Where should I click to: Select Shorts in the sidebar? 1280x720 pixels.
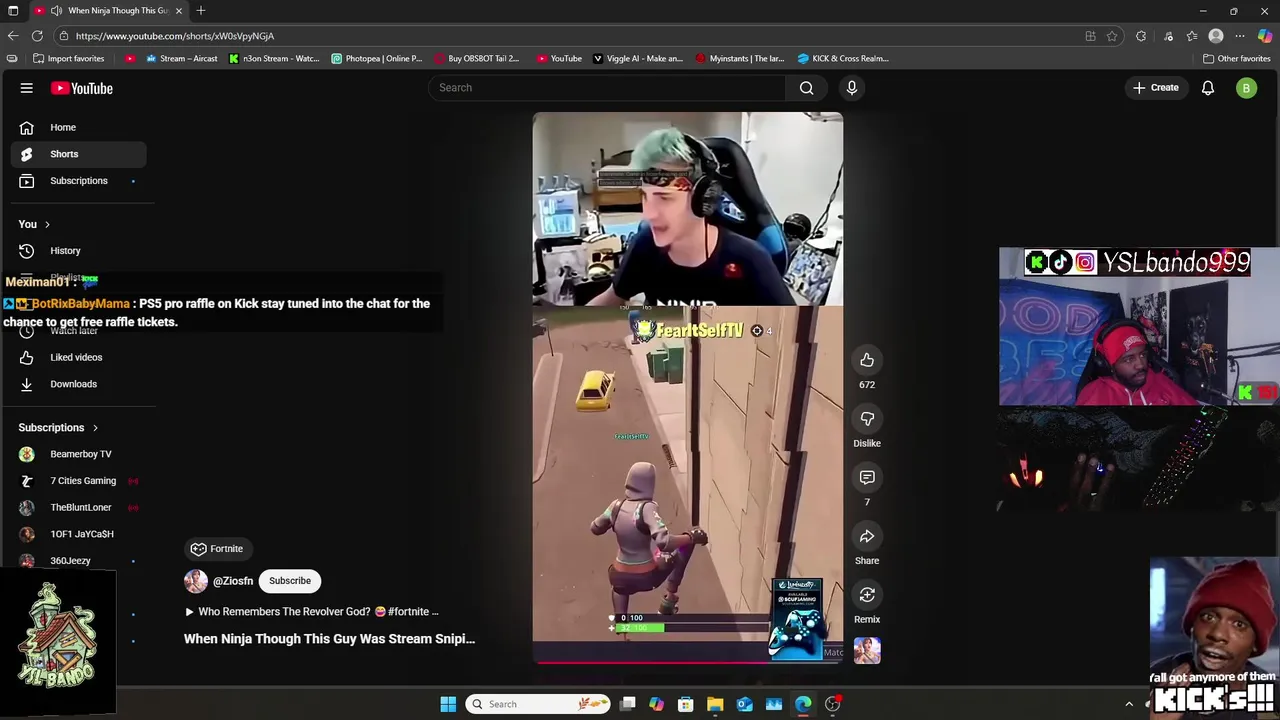pyautogui.click(x=78, y=154)
